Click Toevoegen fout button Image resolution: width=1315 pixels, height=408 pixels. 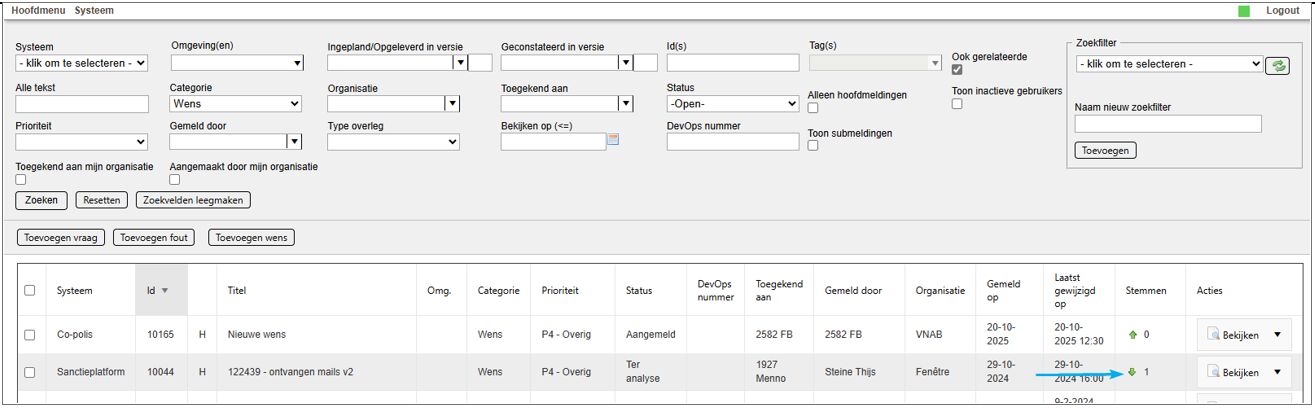pos(153,238)
